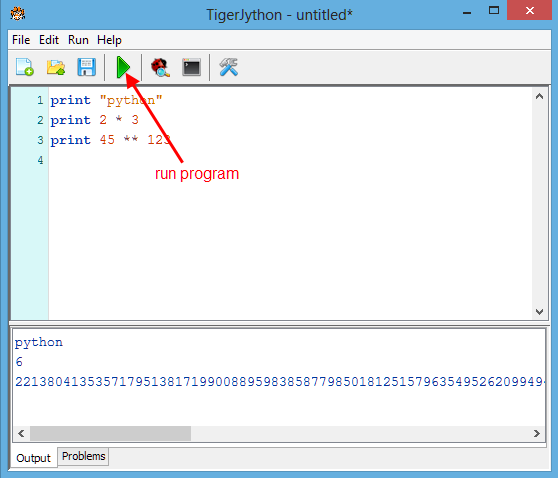The image size is (558, 478).
Task: Click code line 'print 45 ** 123'
Action: coord(110,140)
